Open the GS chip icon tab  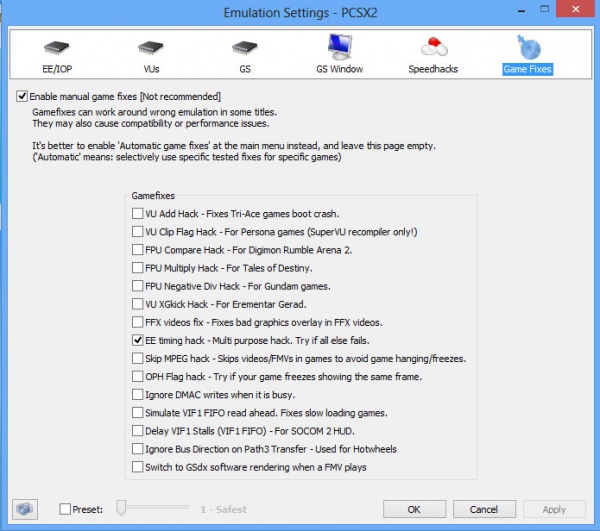click(x=245, y=47)
